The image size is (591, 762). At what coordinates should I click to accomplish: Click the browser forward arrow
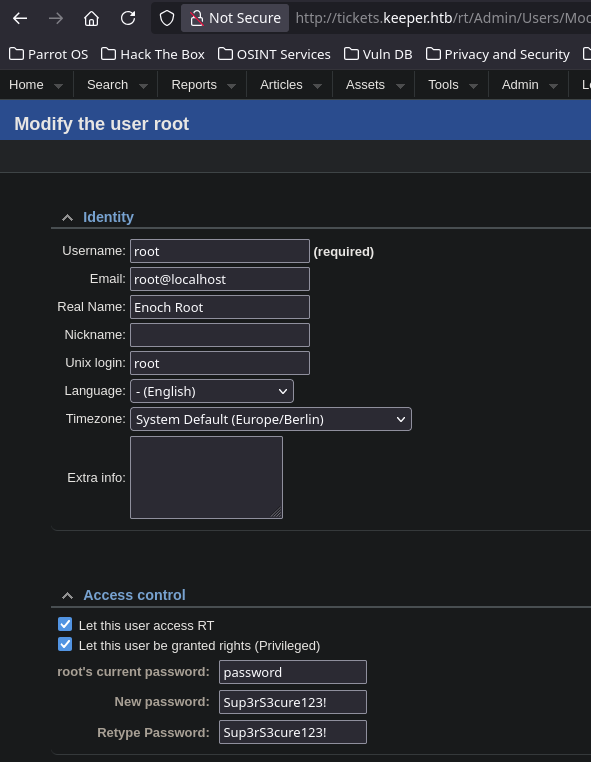[56, 18]
